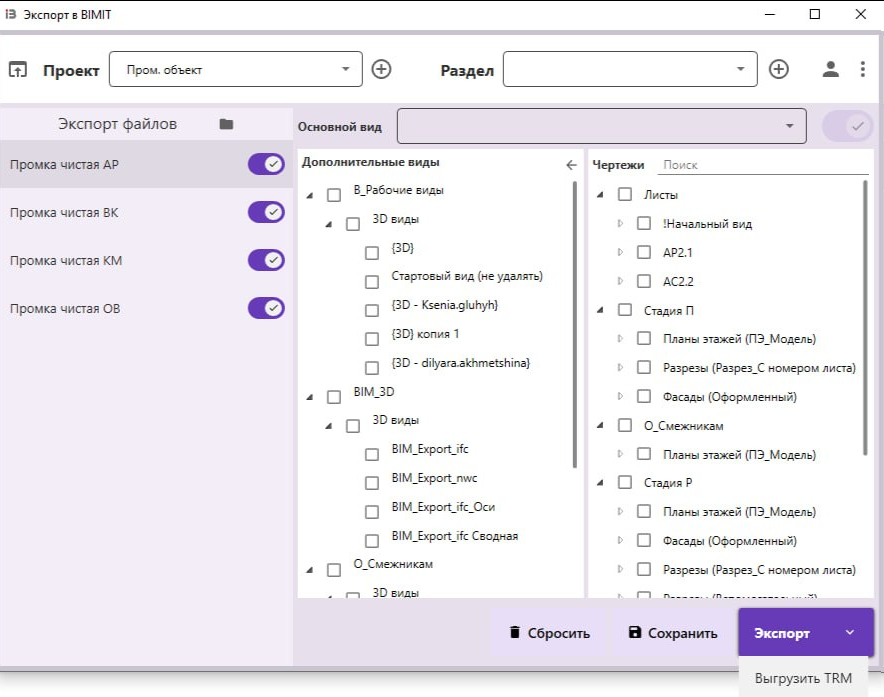Collapse the О_Смежникам node in Чертежи
This screenshot has height=697, width=884.
[600, 425]
